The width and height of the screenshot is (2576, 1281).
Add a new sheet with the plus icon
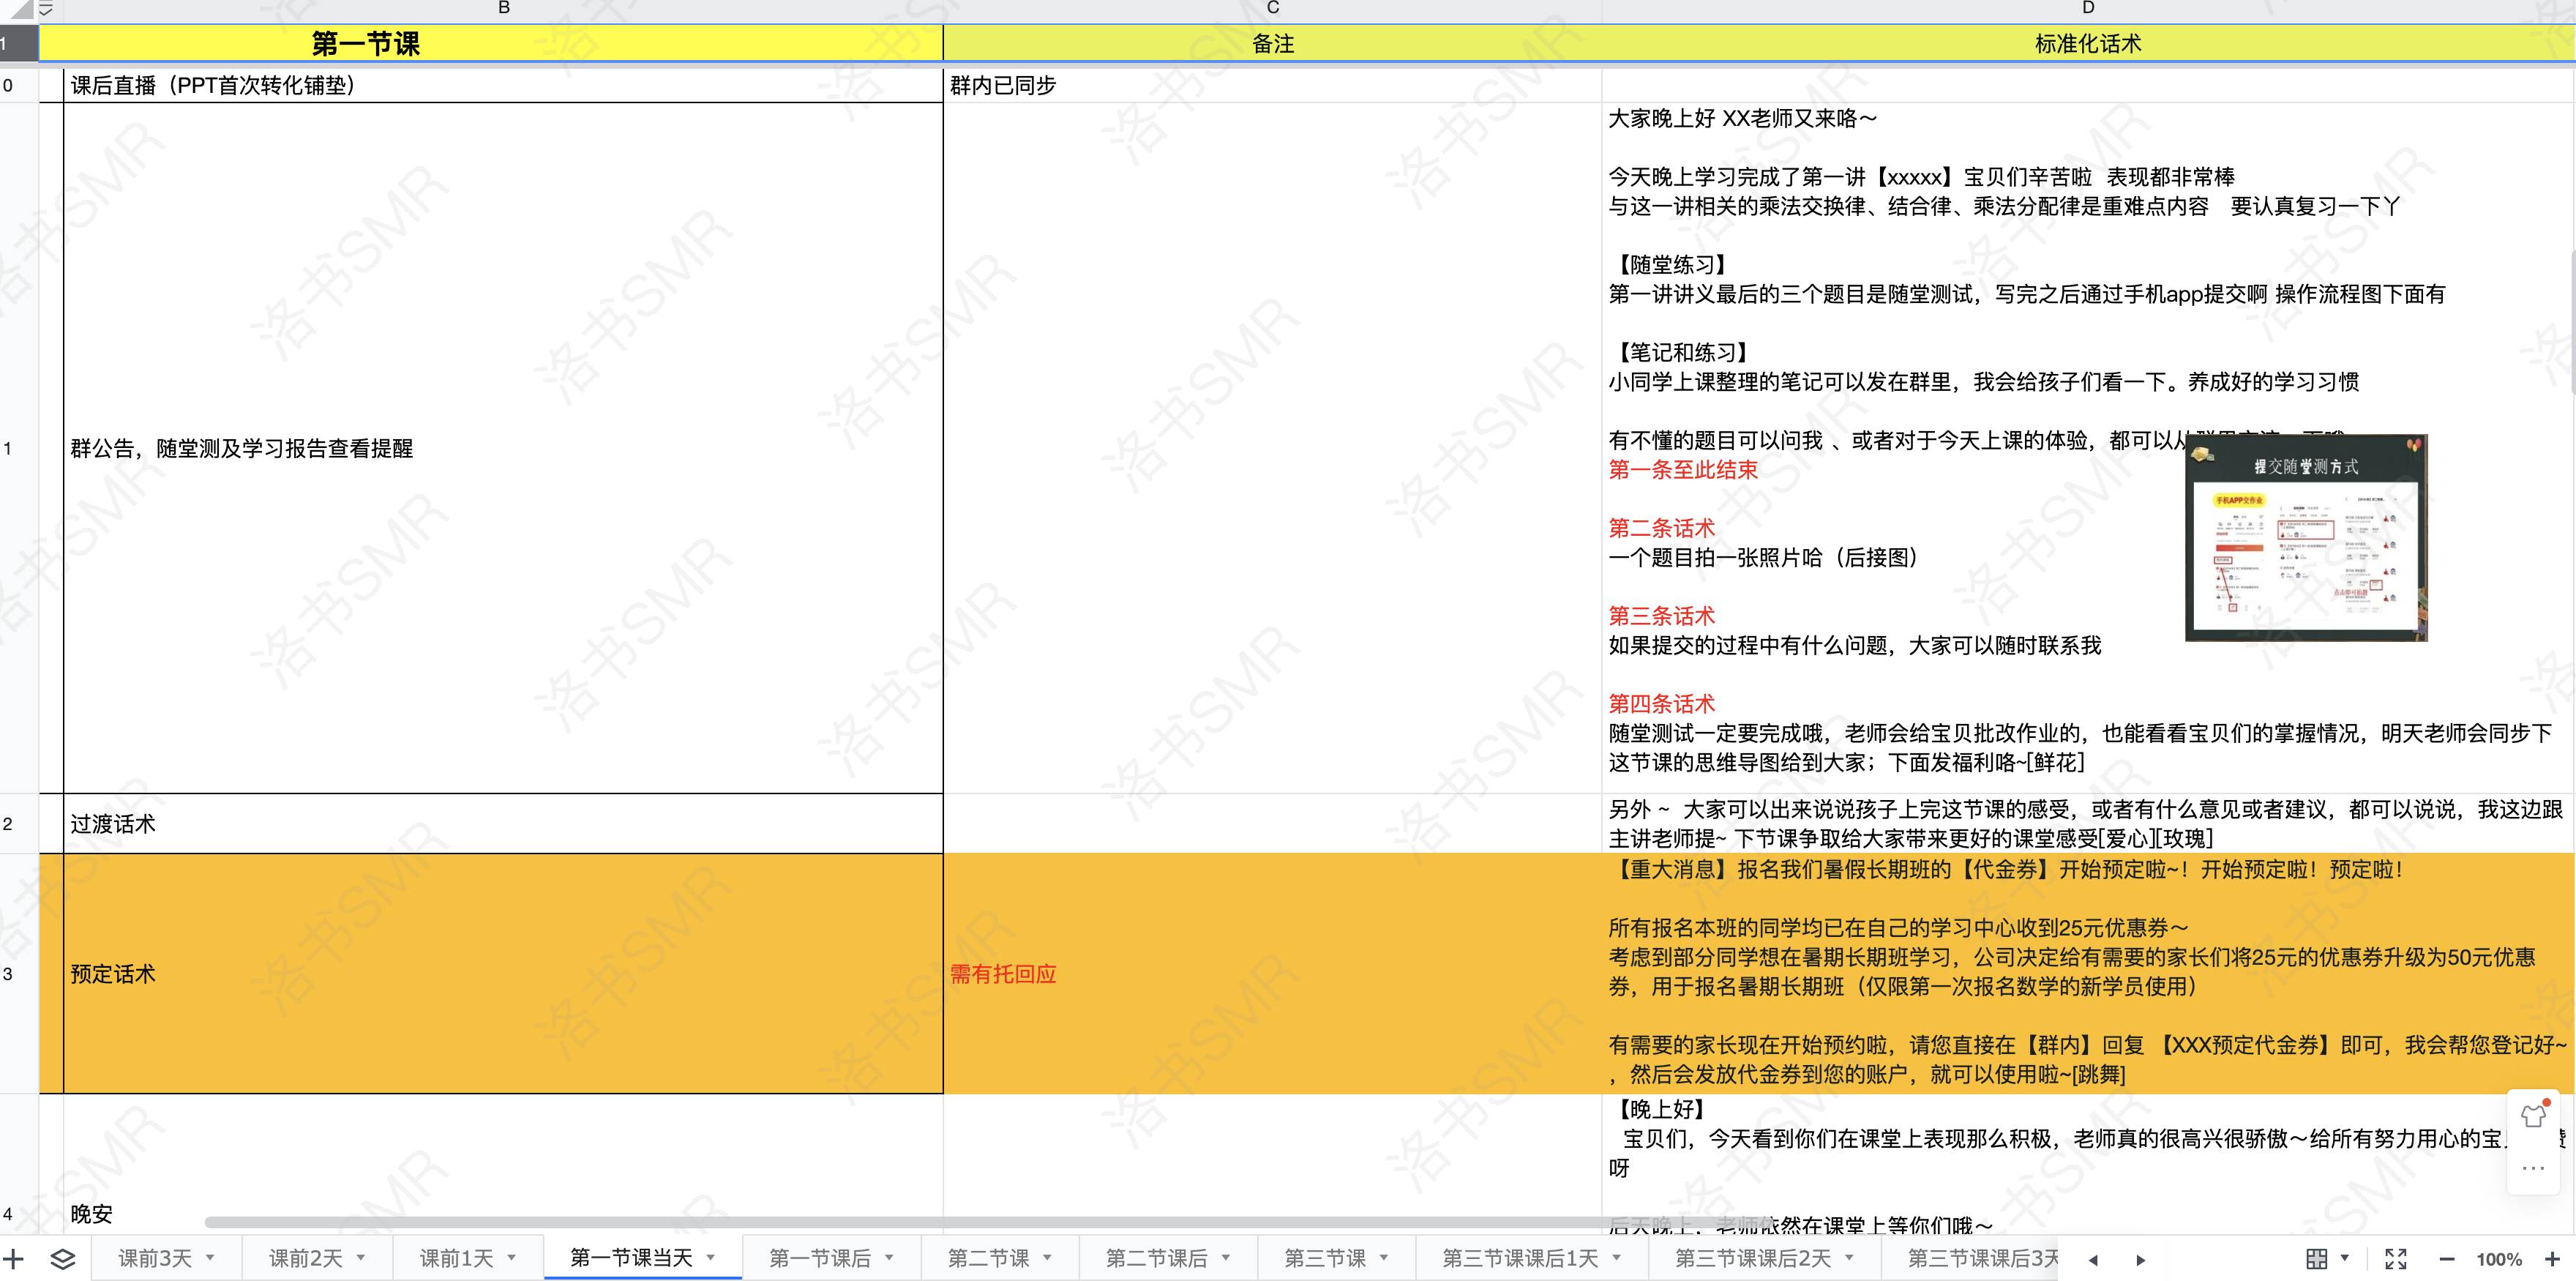click(14, 1258)
